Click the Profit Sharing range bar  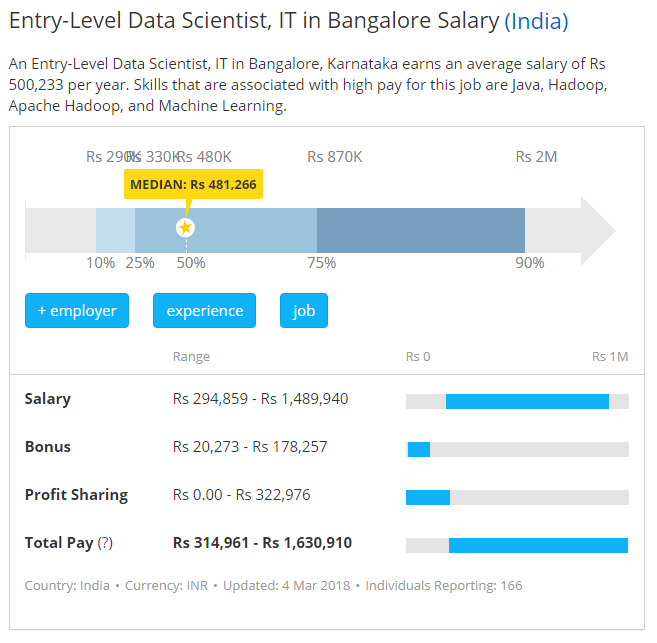(428, 497)
